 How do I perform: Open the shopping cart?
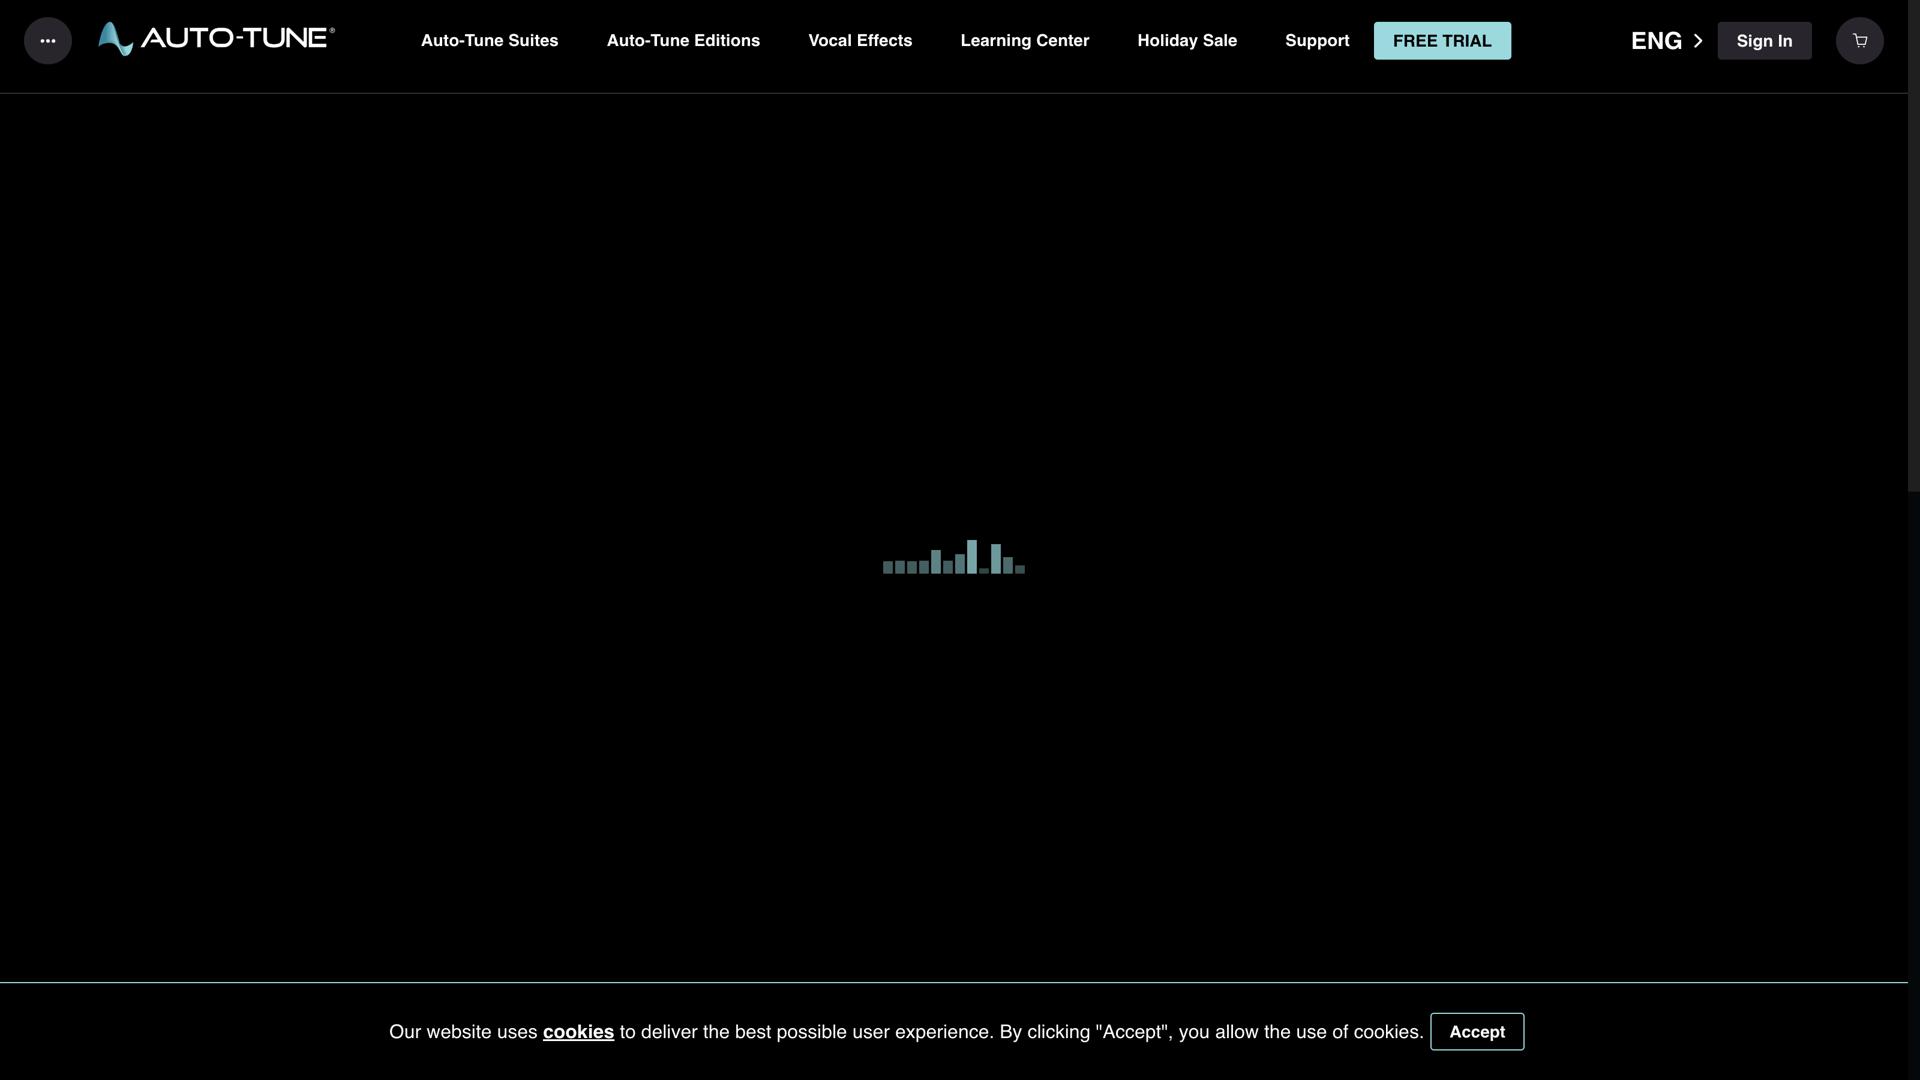coord(1859,41)
